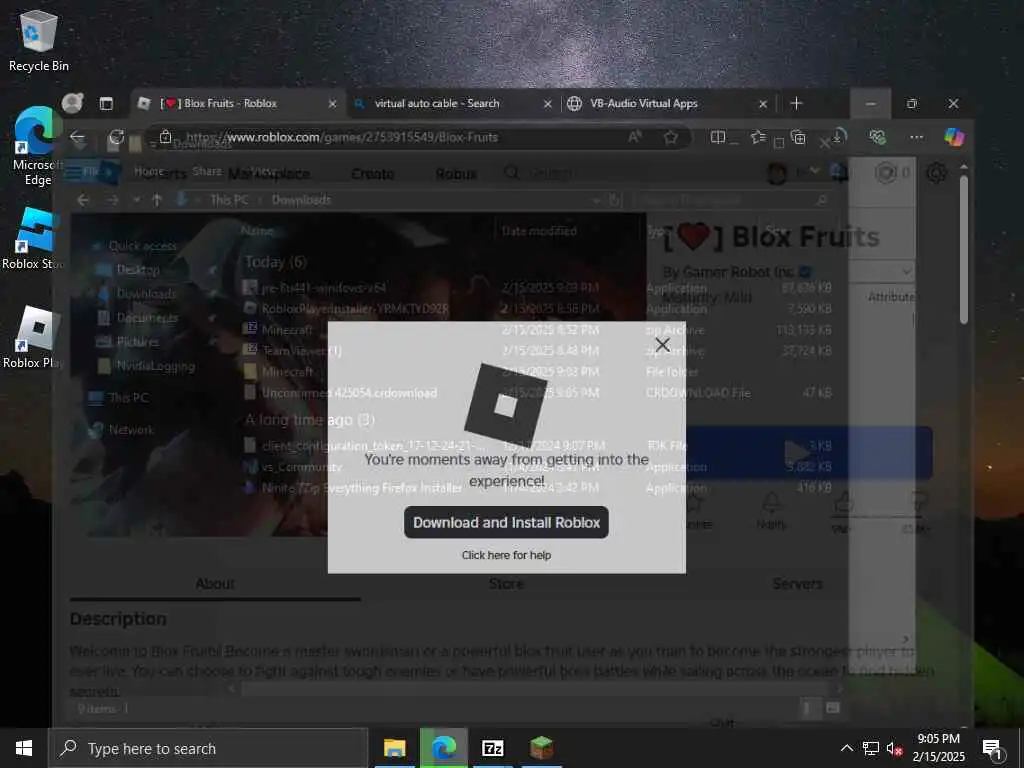This screenshot has width=1024, height=768.
Task: Open Roblox Robux balance icon
Action: point(886,173)
